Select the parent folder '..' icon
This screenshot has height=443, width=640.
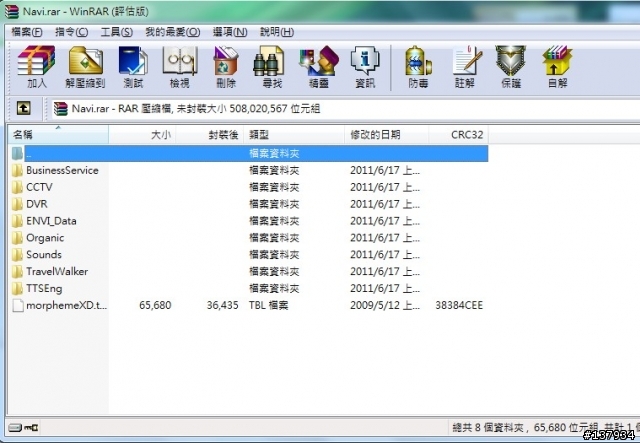point(17,154)
